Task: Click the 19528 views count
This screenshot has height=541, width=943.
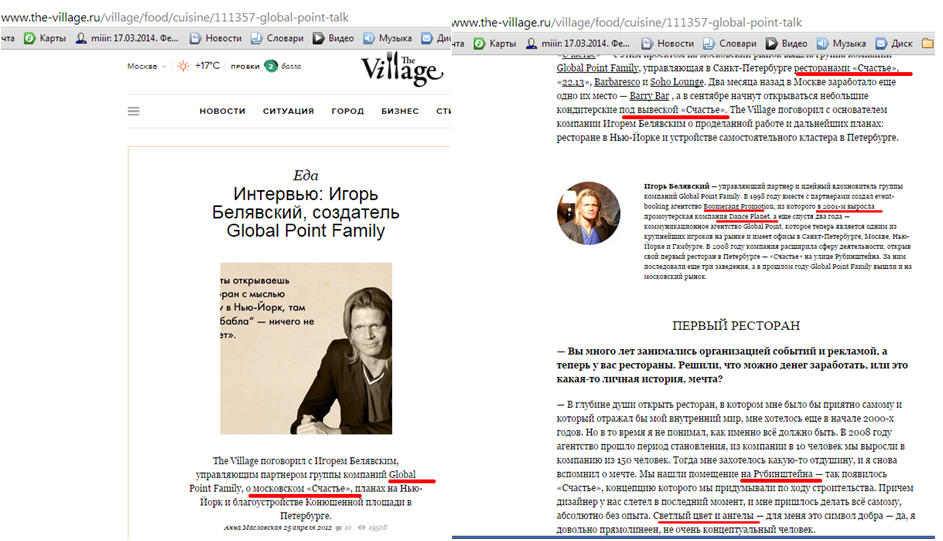Action: 378,528
